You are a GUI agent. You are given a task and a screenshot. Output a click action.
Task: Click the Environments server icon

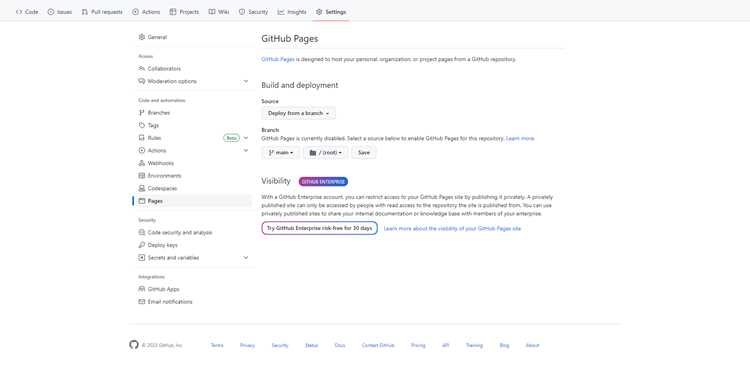pos(142,176)
